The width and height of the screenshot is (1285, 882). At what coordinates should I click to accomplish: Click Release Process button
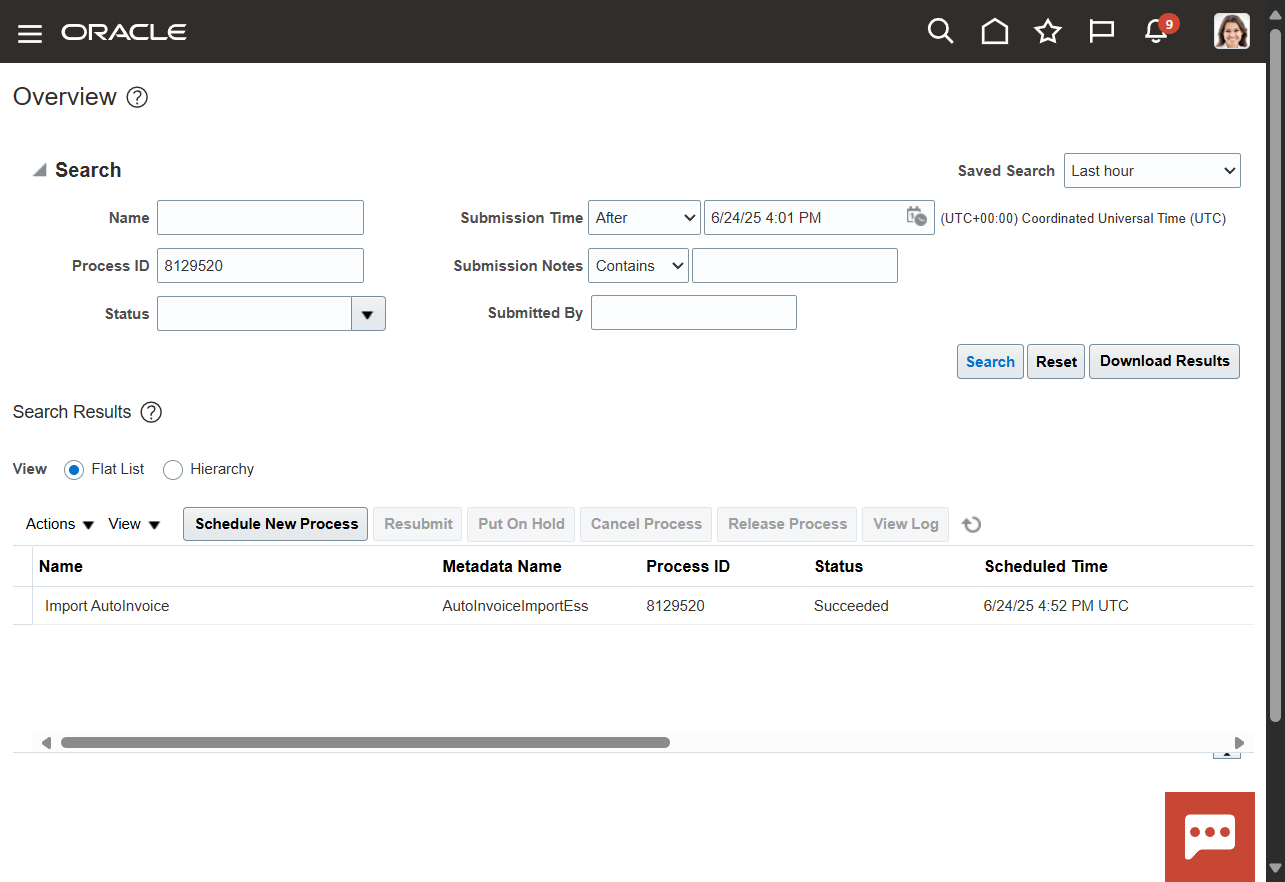(787, 524)
